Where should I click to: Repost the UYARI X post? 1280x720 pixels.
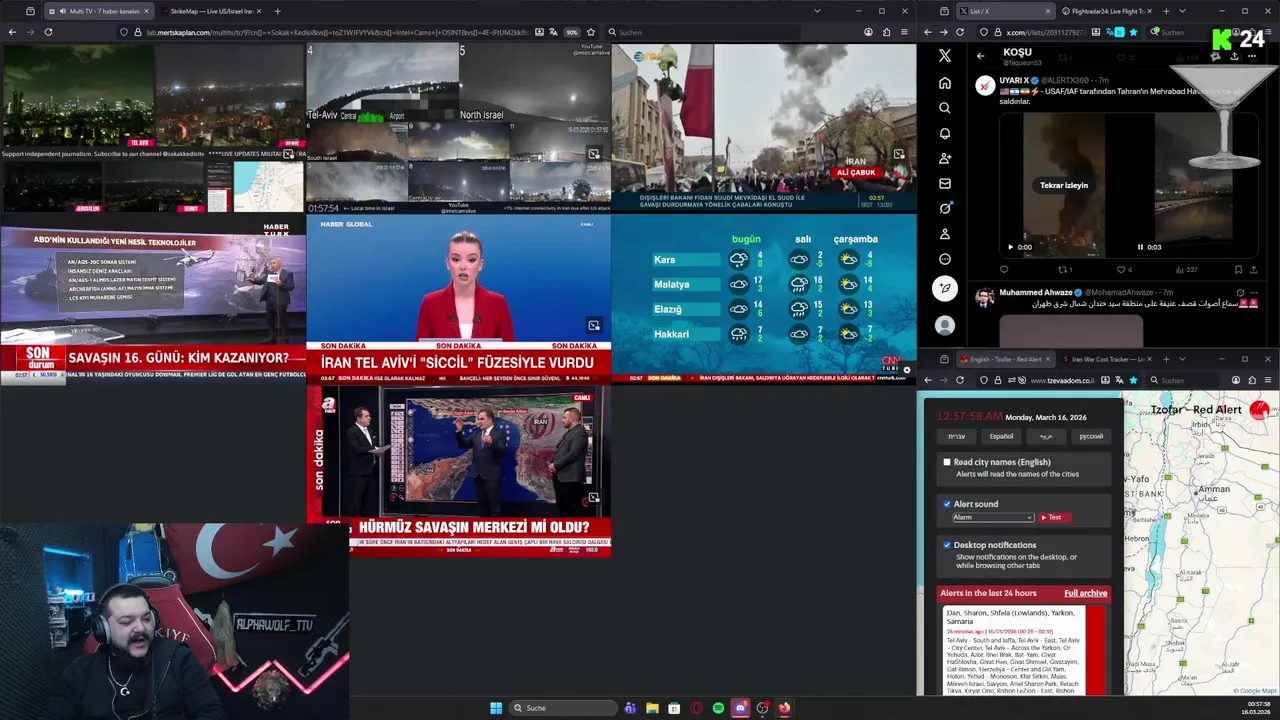pyautogui.click(x=1064, y=269)
